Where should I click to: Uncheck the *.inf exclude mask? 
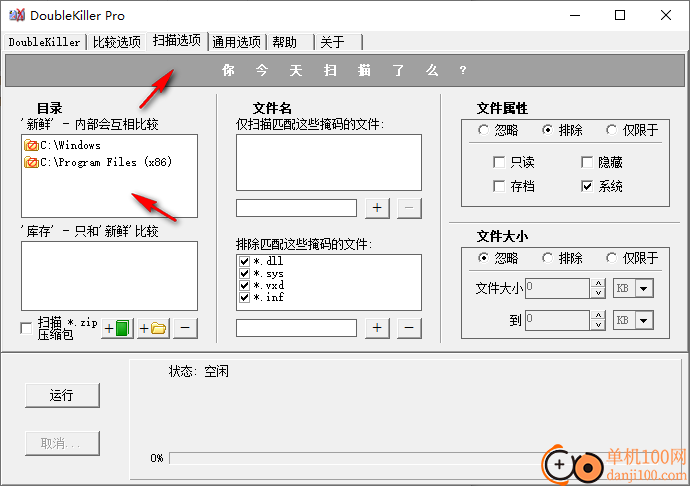(x=245, y=297)
